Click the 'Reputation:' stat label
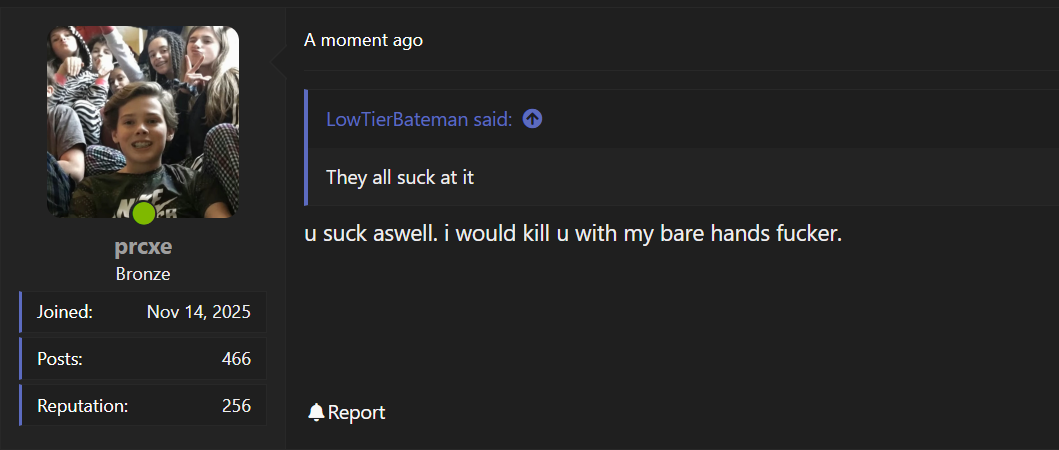 (82, 405)
